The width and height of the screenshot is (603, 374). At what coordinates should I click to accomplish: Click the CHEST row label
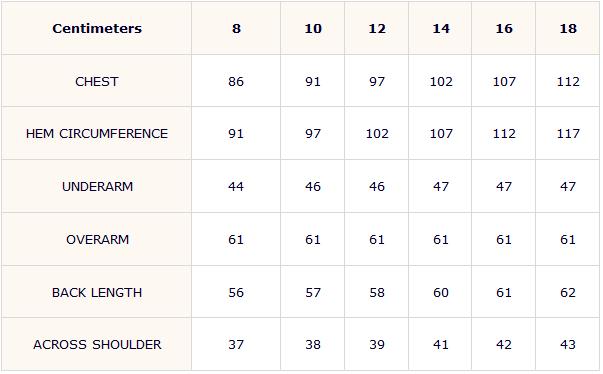point(97,81)
